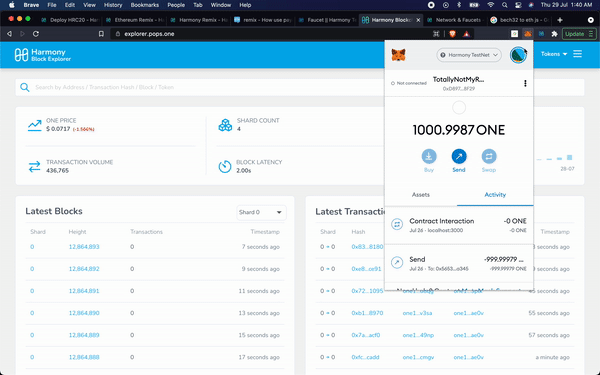The image size is (600, 375).
Task: Click transaction hash 0xb1...8970
Action: 367,313
